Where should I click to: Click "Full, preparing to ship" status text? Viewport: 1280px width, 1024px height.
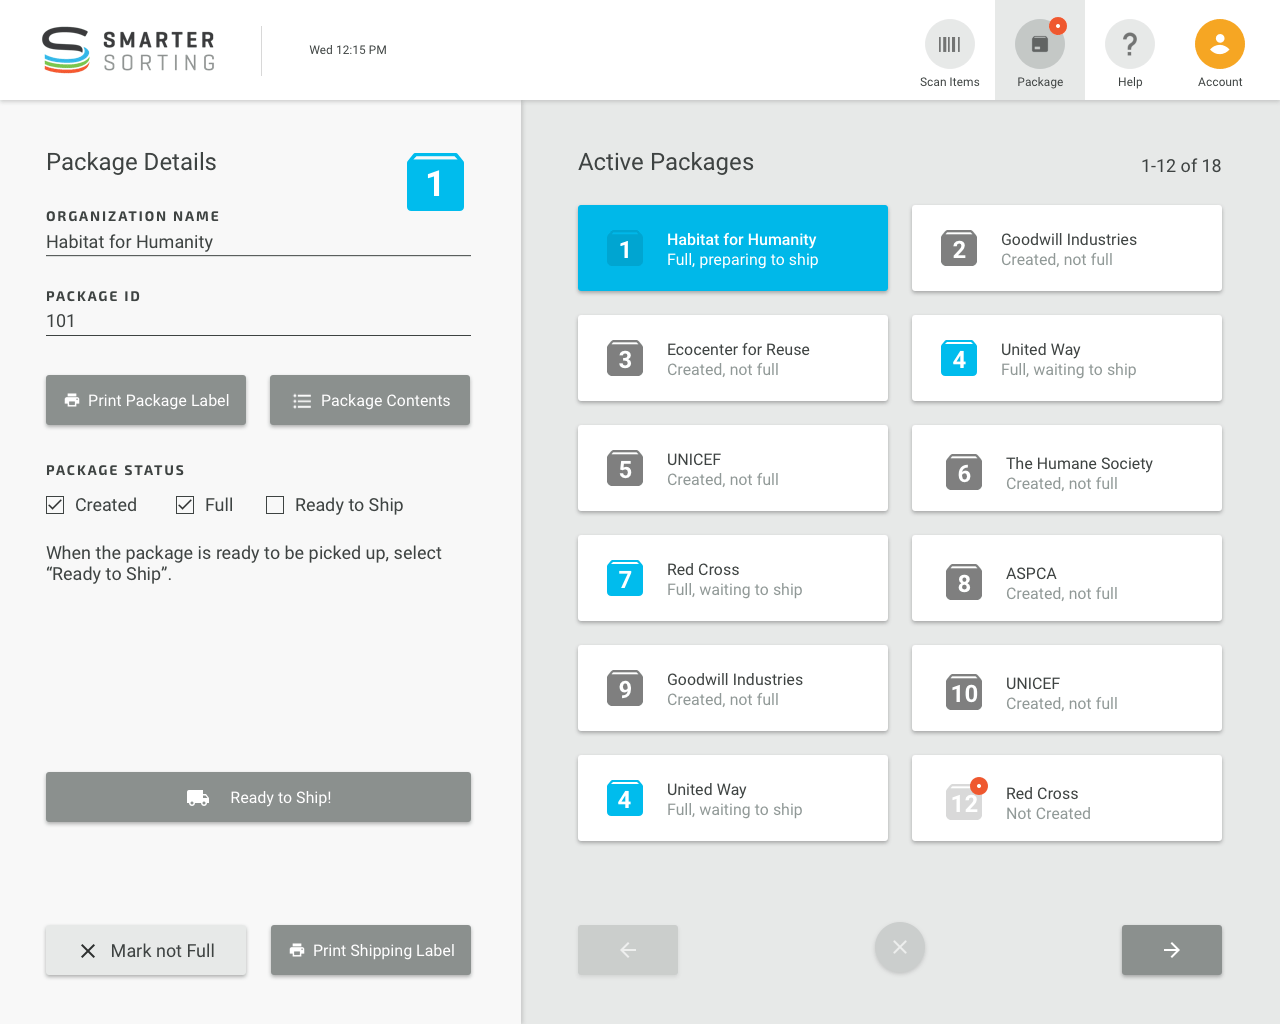743,260
